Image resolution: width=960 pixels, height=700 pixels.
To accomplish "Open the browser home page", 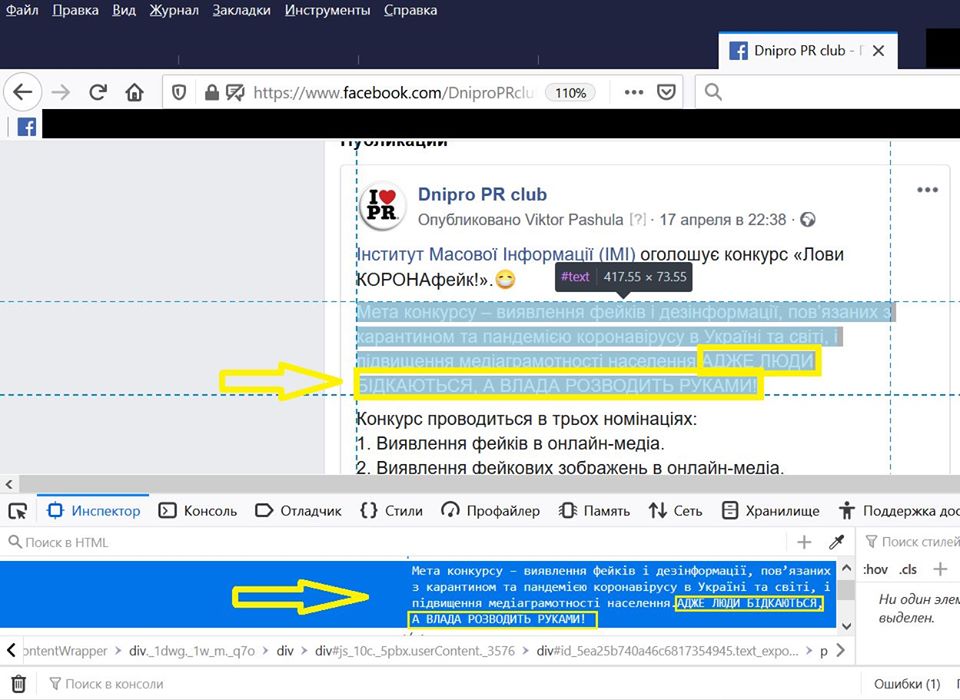I will tap(134, 92).
